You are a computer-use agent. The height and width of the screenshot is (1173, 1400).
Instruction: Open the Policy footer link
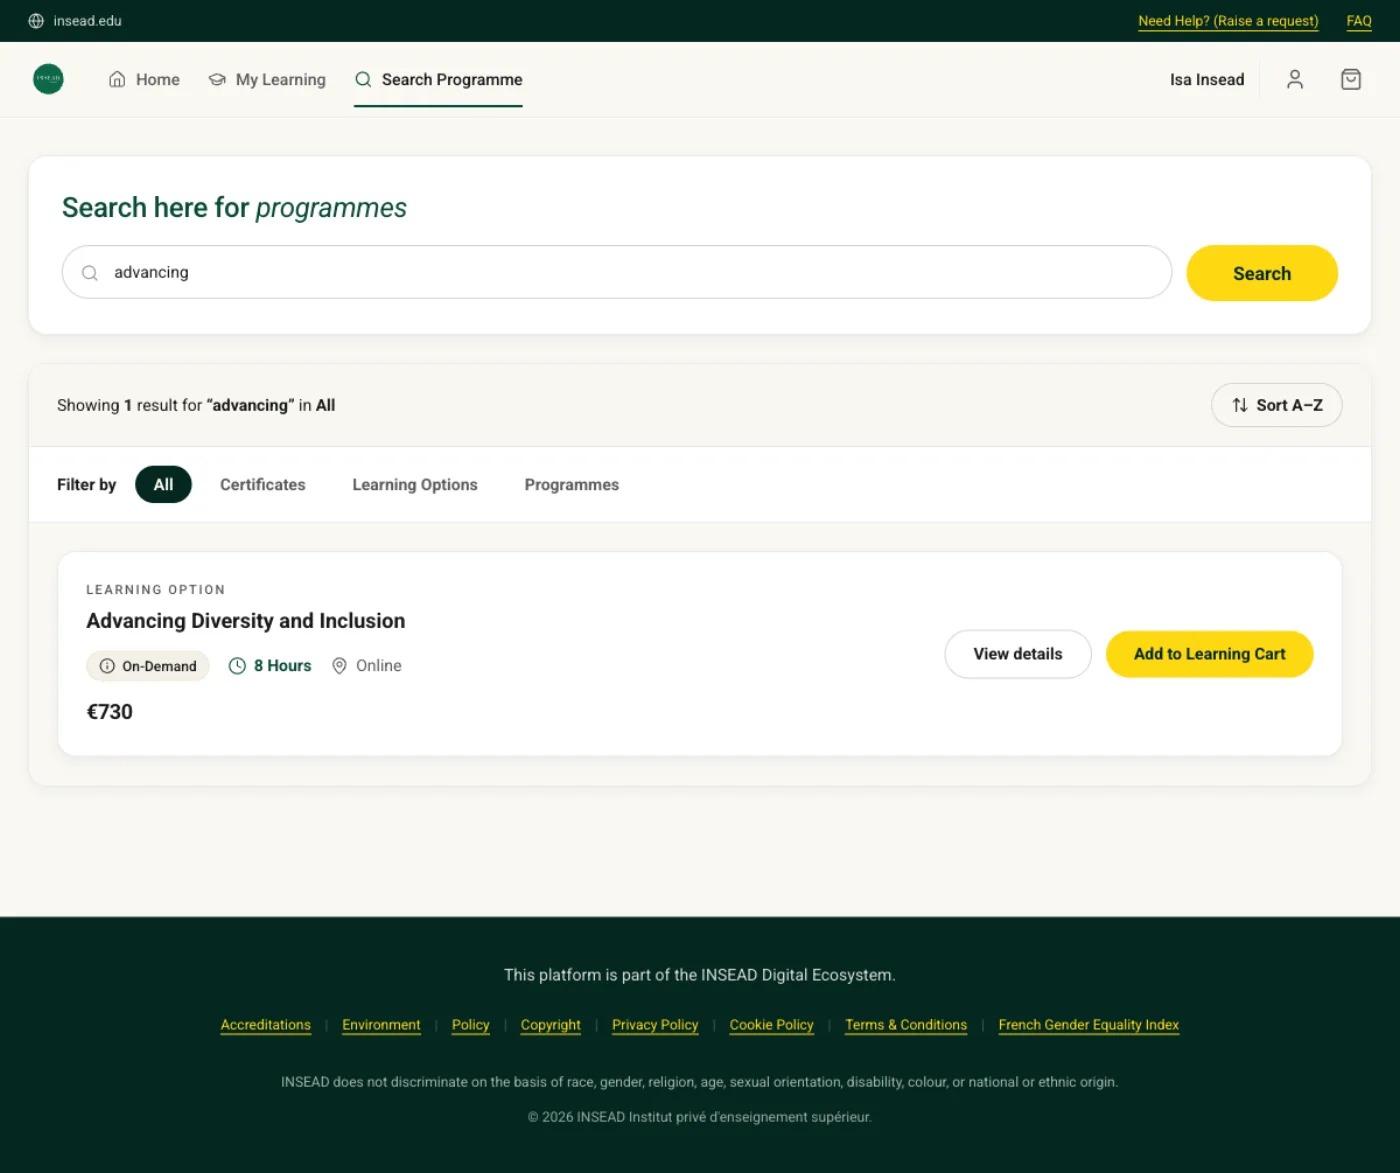pos(471,1025)
